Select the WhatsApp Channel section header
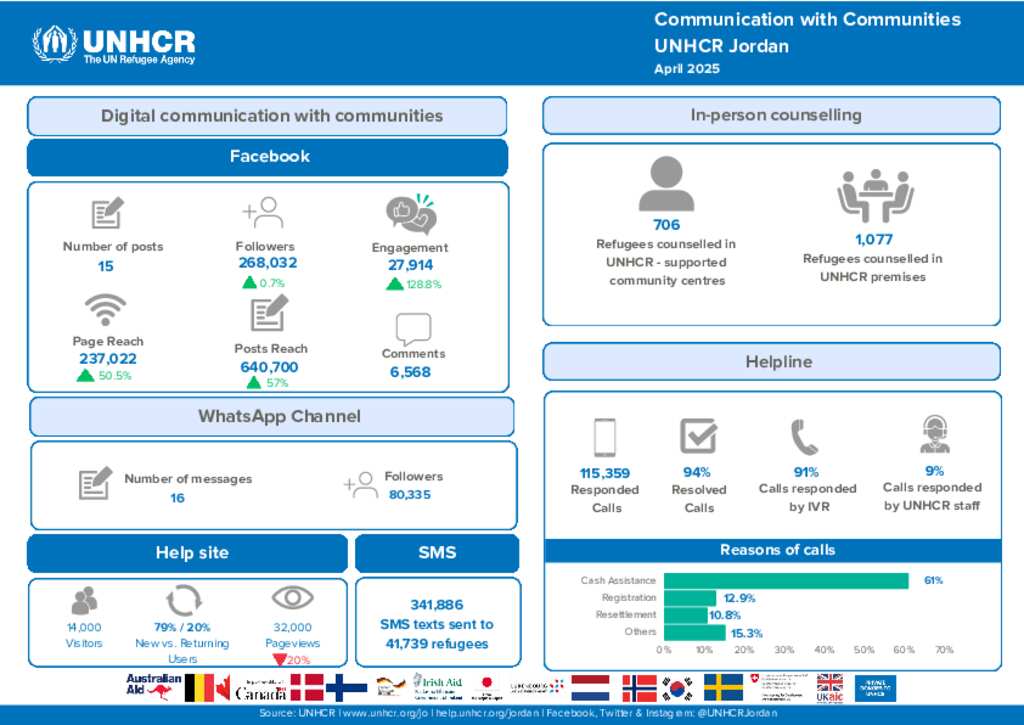The width and height of the screenshot is (1024, 725). [x=272, y=416]
